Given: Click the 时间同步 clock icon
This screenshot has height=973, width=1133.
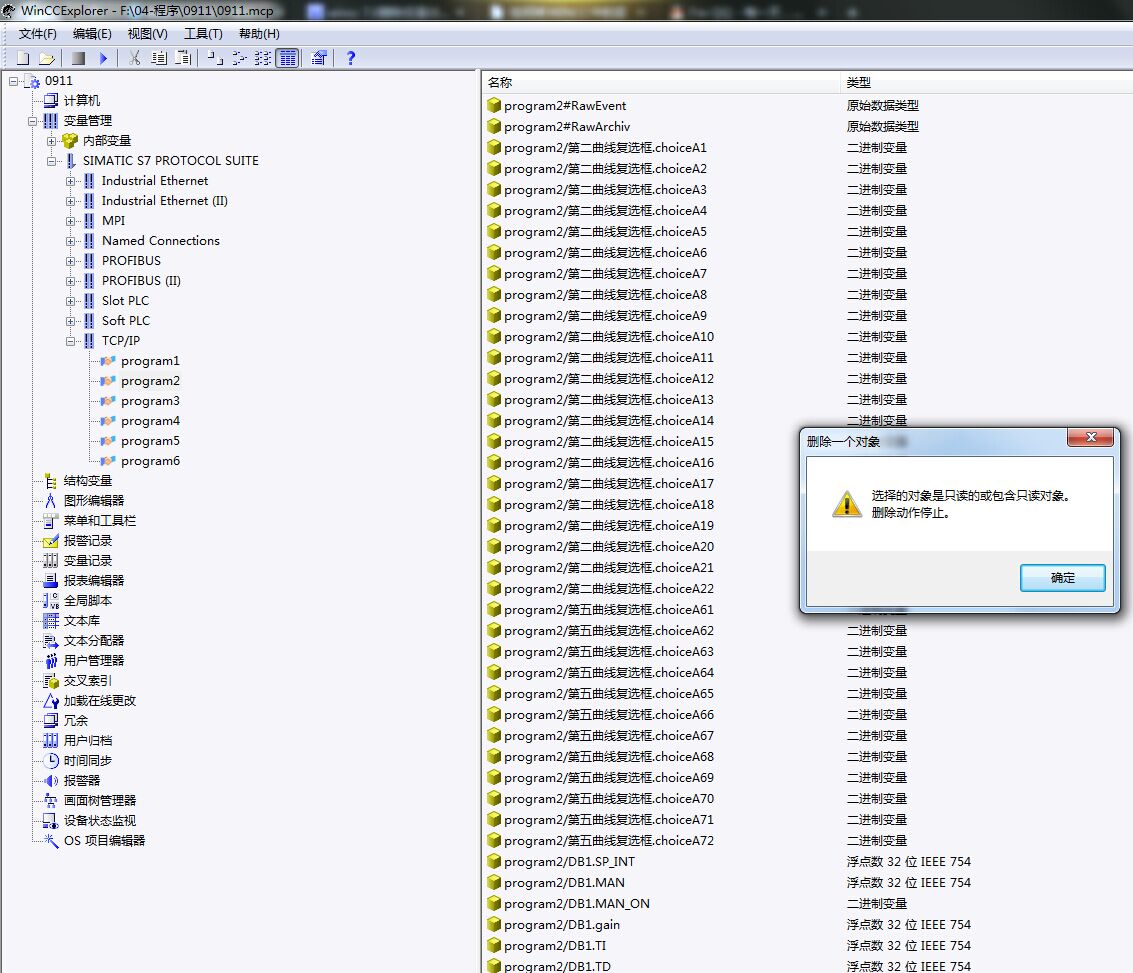Looking at the screenshot, I should pos(51,761).
